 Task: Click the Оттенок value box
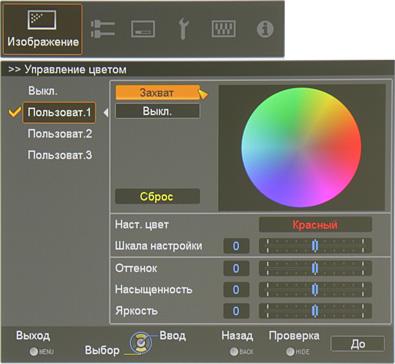coord(236,268)
